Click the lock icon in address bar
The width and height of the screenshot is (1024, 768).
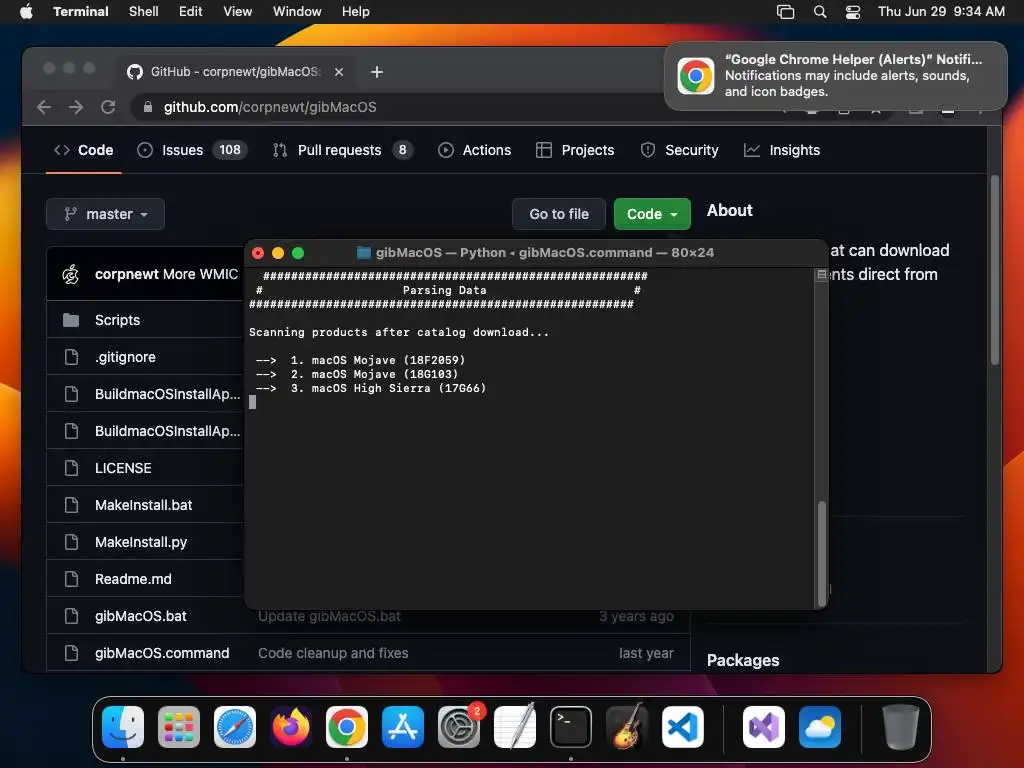pyautogui.click(x=148, y=107)
